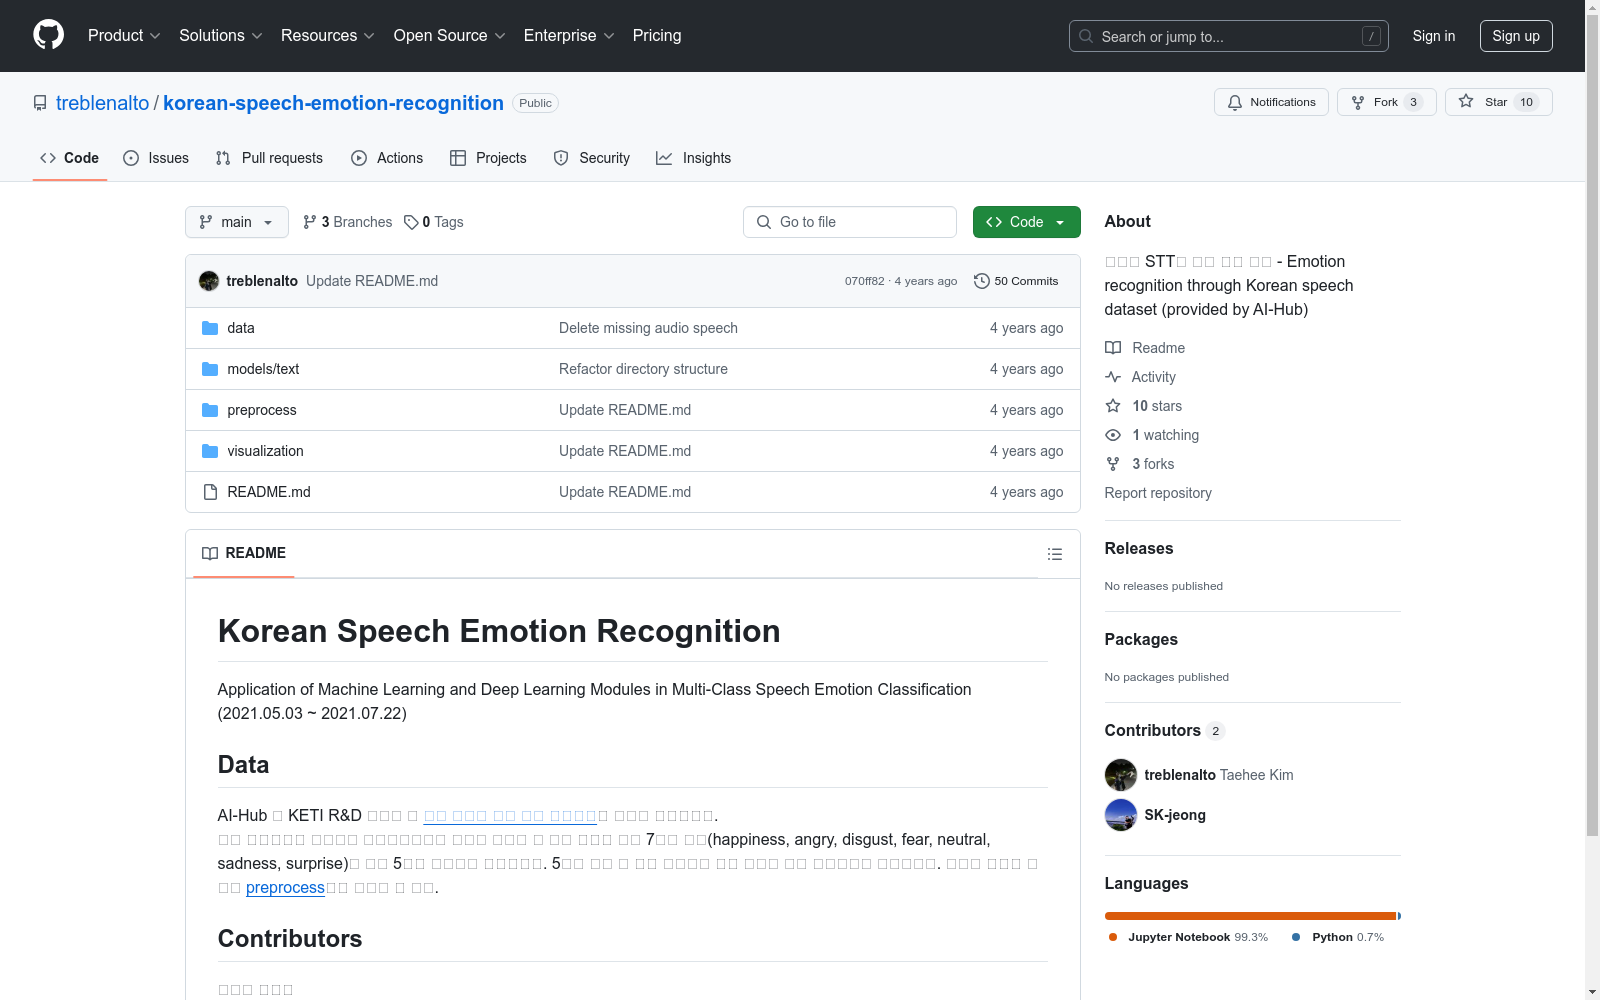The width and height of the screenshot is (1600, 1000).
Task: Click the Fork icon button
Action: pos(1358,102)
